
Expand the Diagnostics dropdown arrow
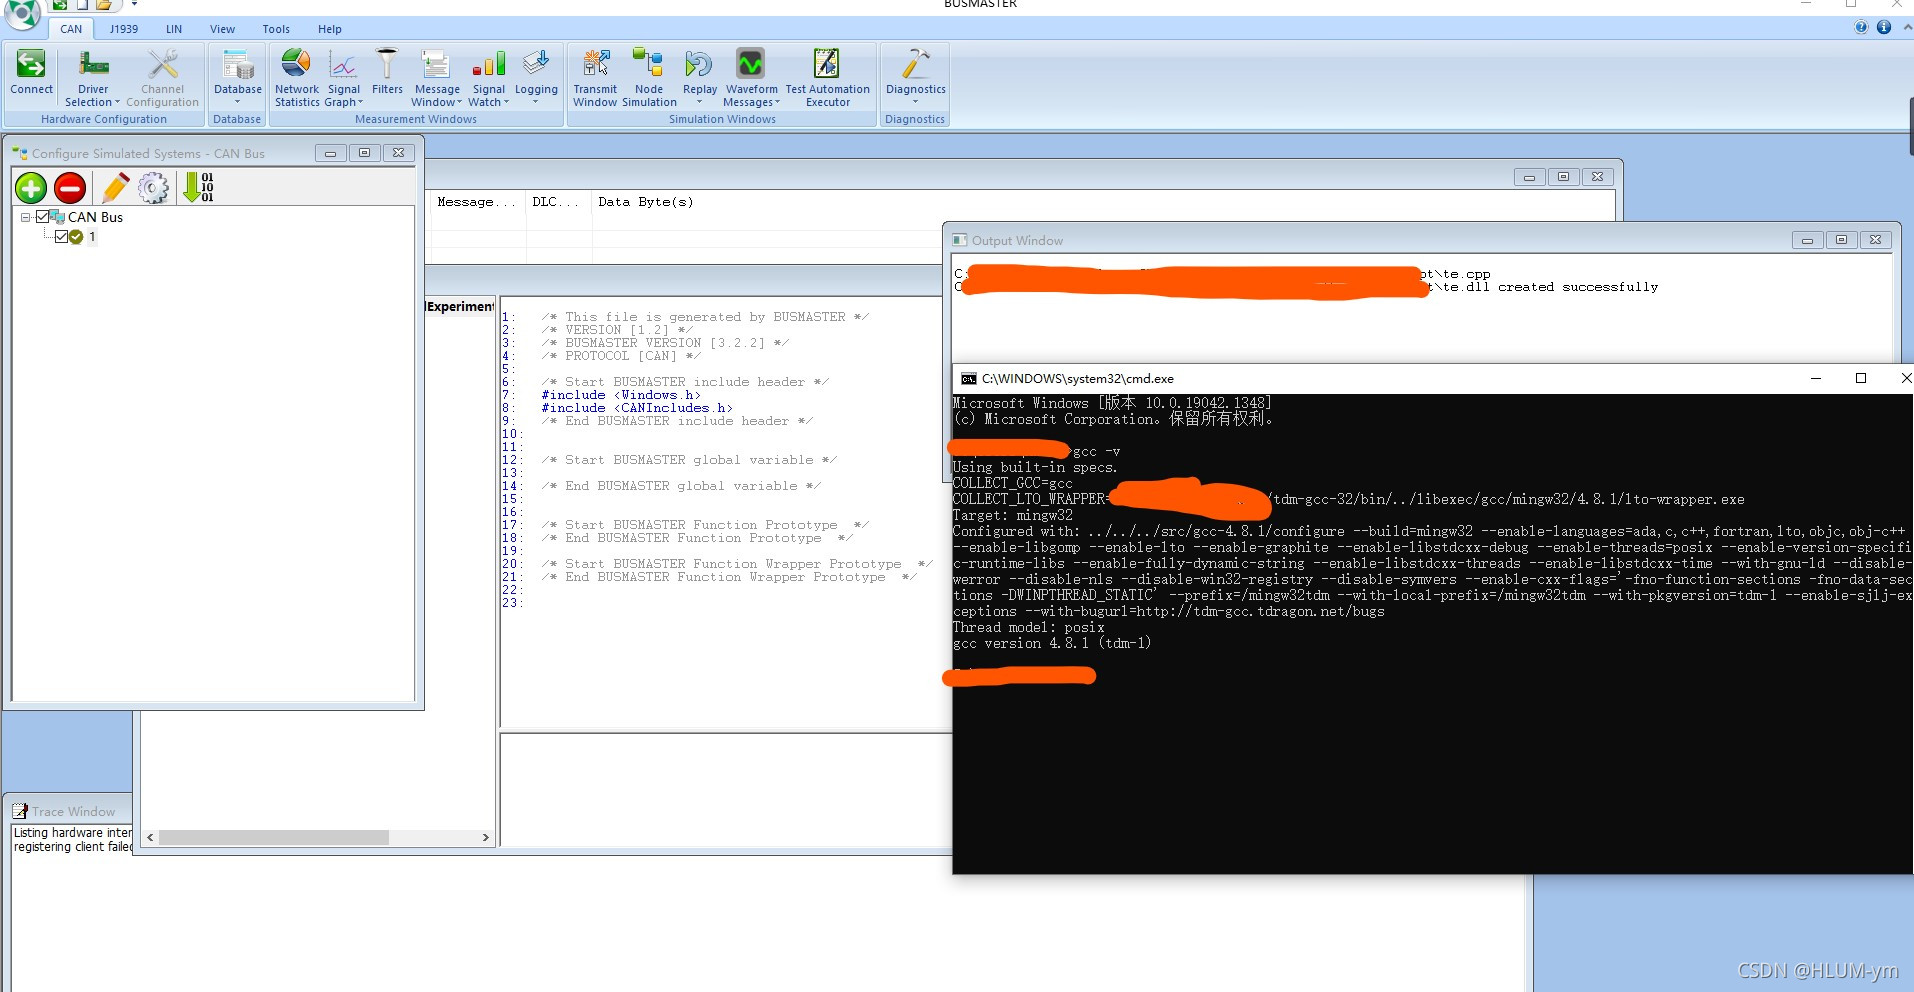915,102
